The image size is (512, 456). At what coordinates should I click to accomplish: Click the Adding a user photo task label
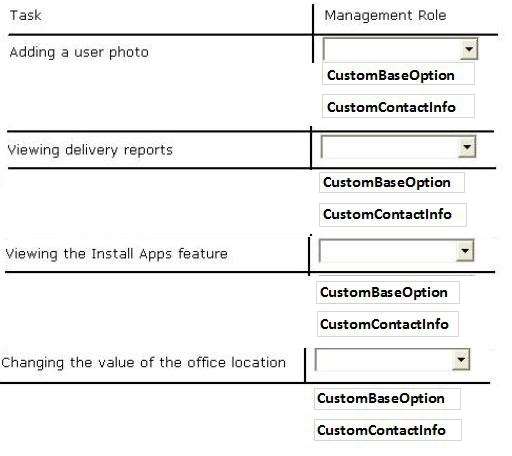[x=79, y=52]
